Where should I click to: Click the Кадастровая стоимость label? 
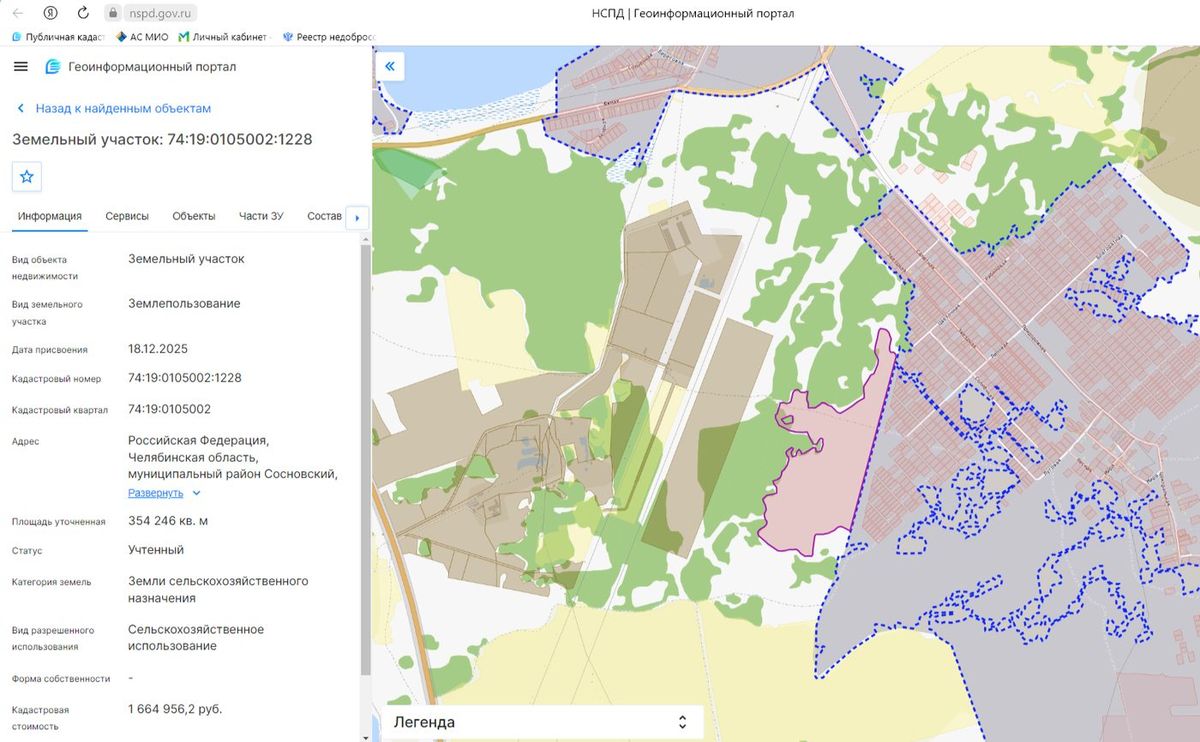click(41, 718)
